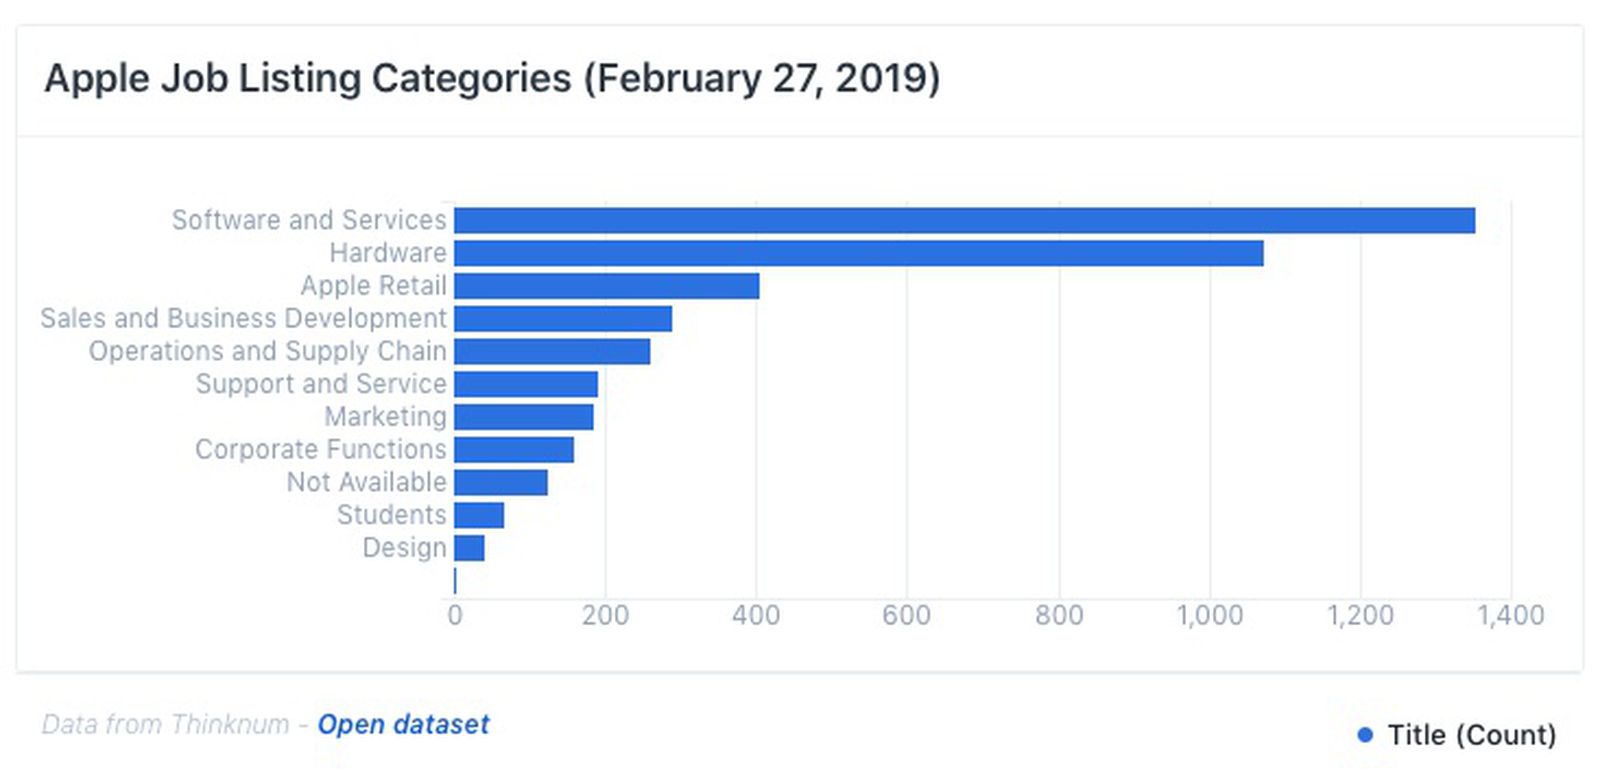1600x773 pixels.
Task: Click the chart title heading text
Action: [492, 78]
